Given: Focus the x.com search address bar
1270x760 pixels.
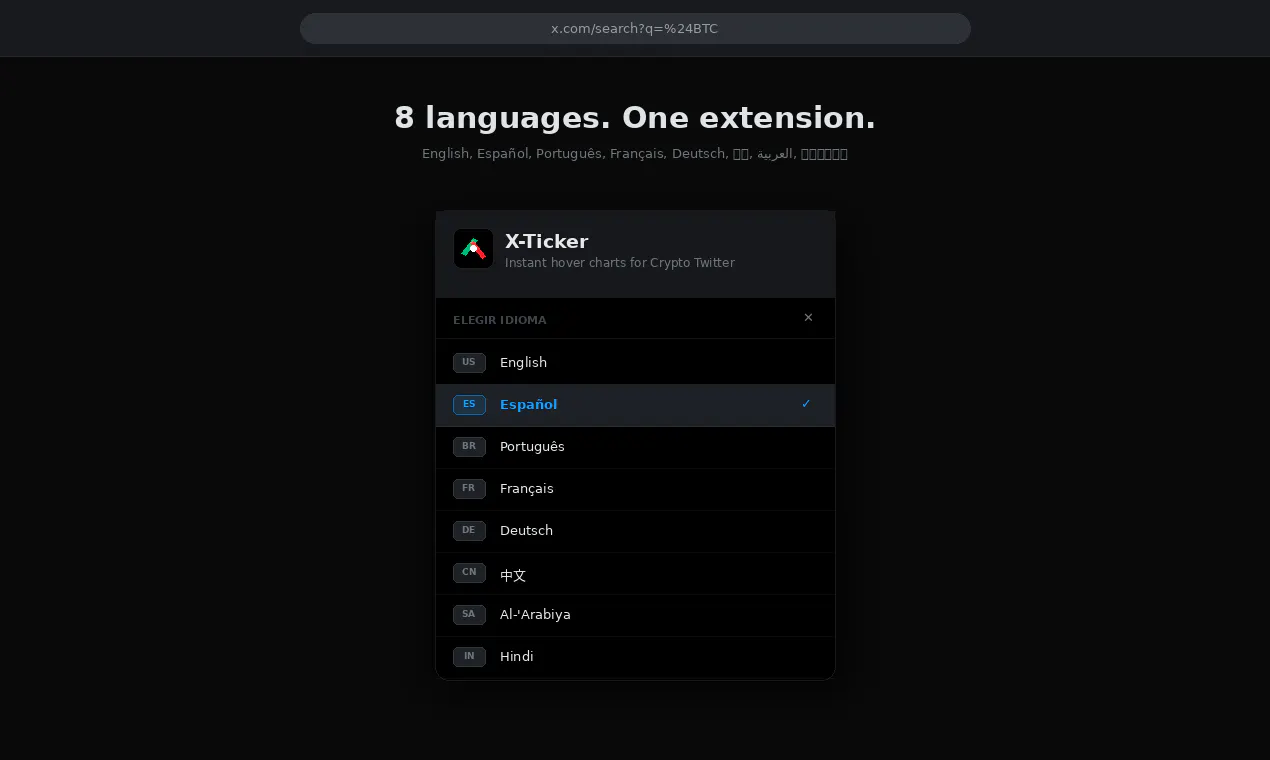Looking at the screenshot, I should [635, 28].
